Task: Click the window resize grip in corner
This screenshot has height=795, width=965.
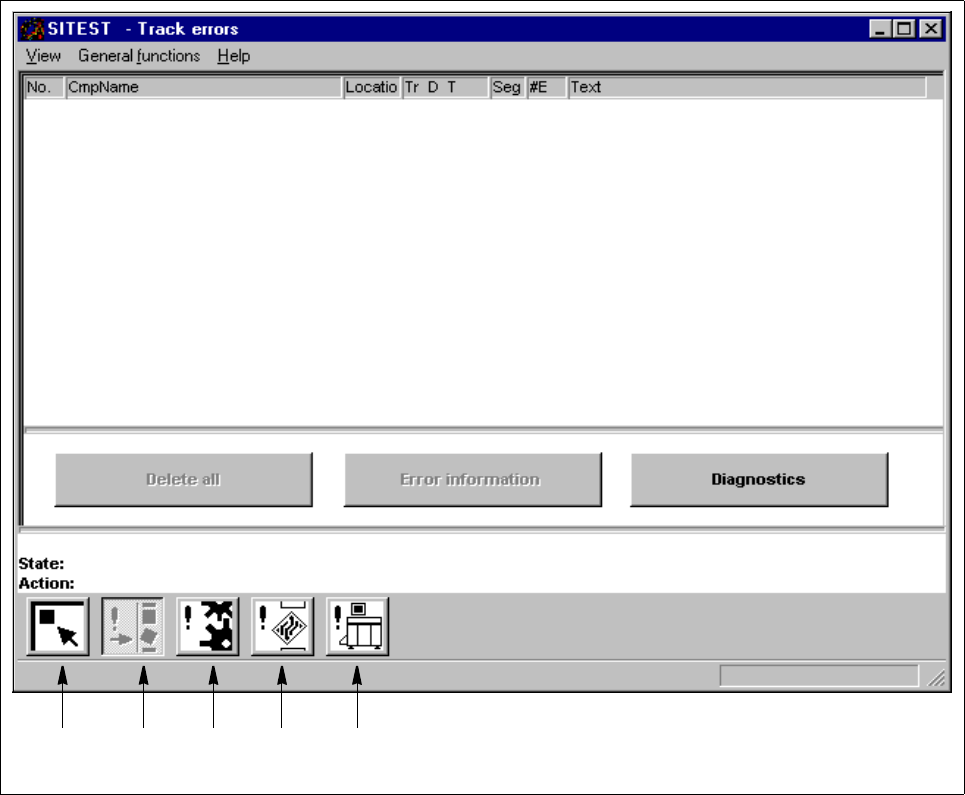Action: 937,678
